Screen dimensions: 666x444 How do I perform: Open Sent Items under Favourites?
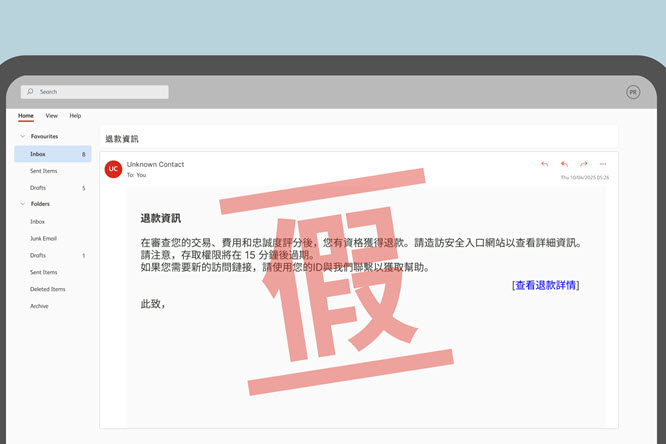(x=43, y=171)
